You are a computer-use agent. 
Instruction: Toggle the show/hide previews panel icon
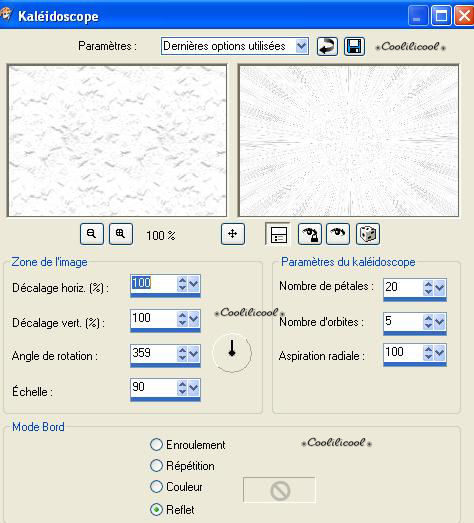pyautogui.click(x=278, y=234)
